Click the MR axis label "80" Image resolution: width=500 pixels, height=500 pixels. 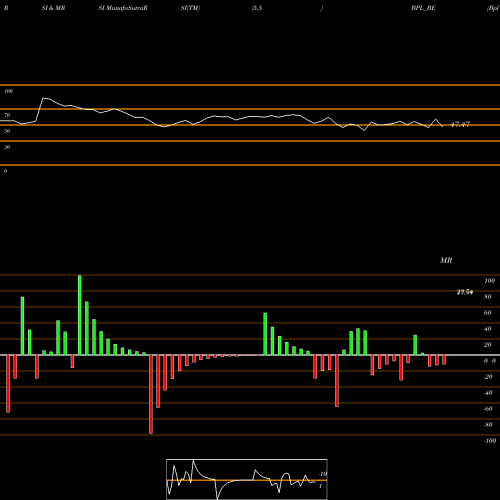[x=488, y=297]
